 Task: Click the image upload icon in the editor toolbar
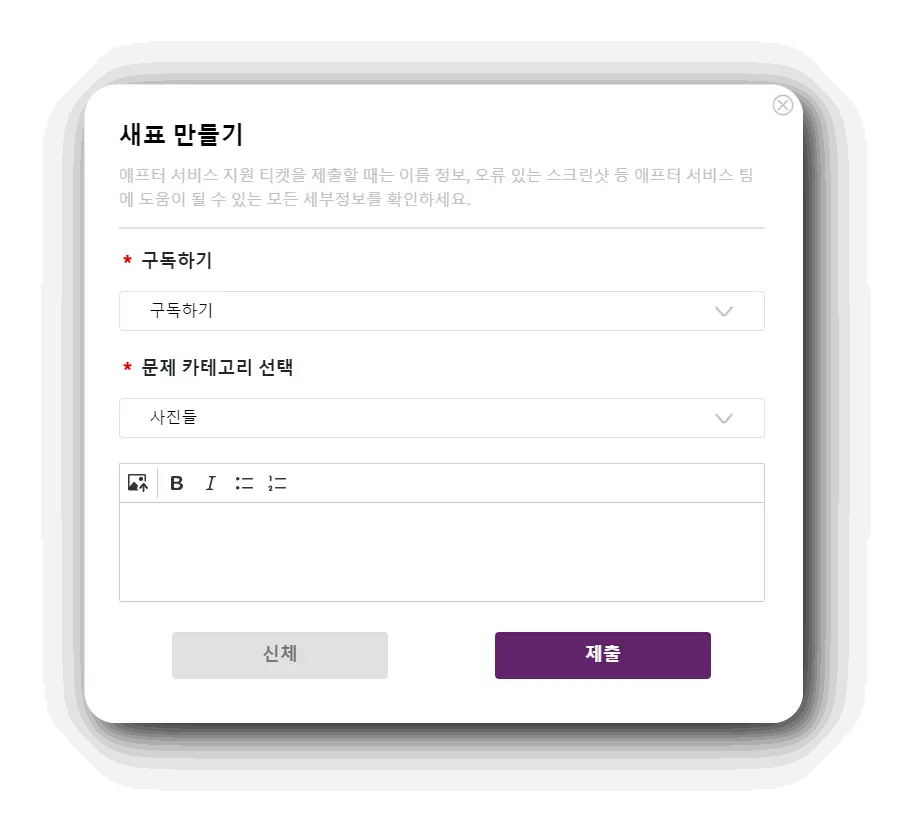[138, 482]
